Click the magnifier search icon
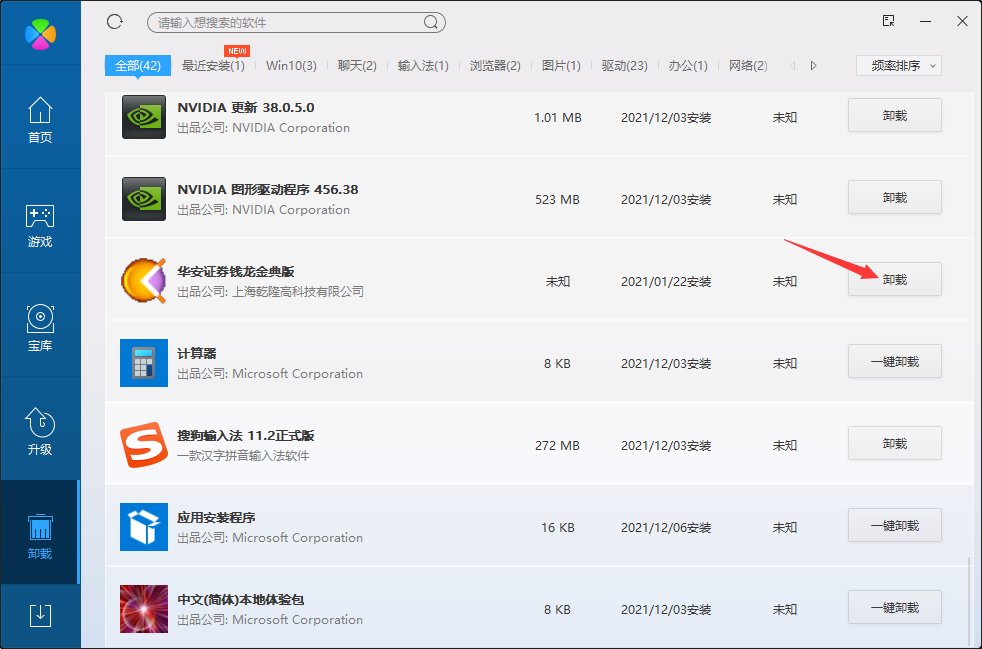The width and height of the screenshot is (982, 649). [x=430, y=23]
